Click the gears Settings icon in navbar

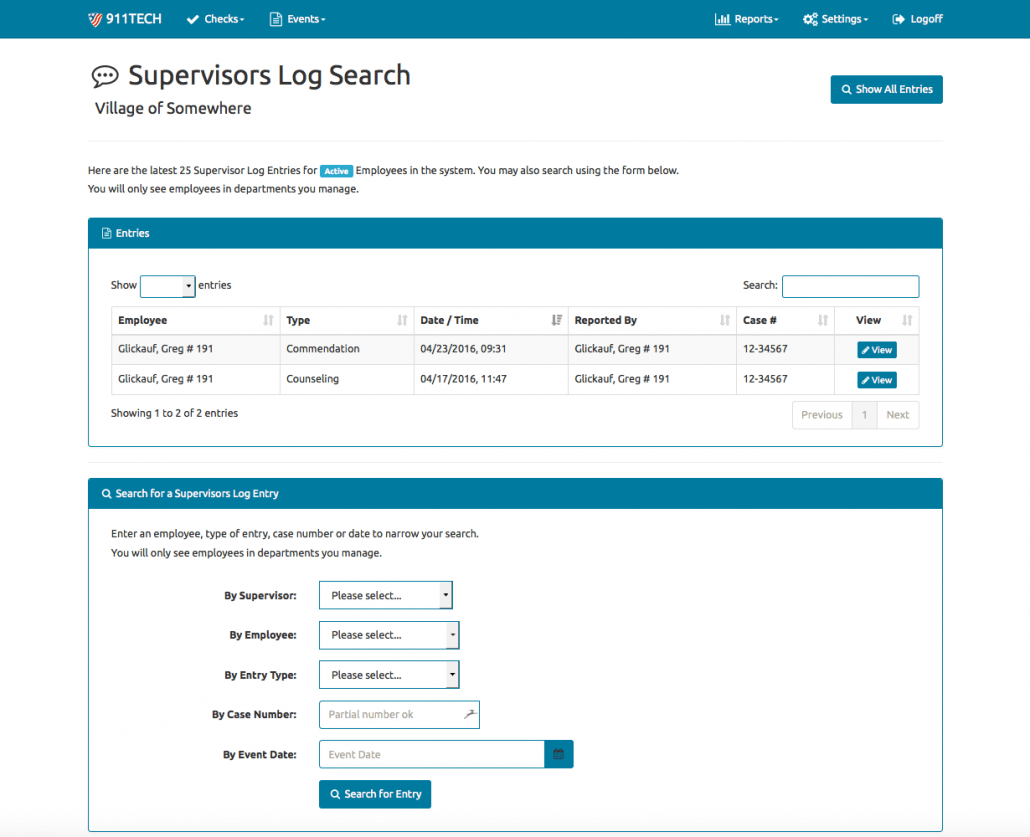click(x=809, y=18)
